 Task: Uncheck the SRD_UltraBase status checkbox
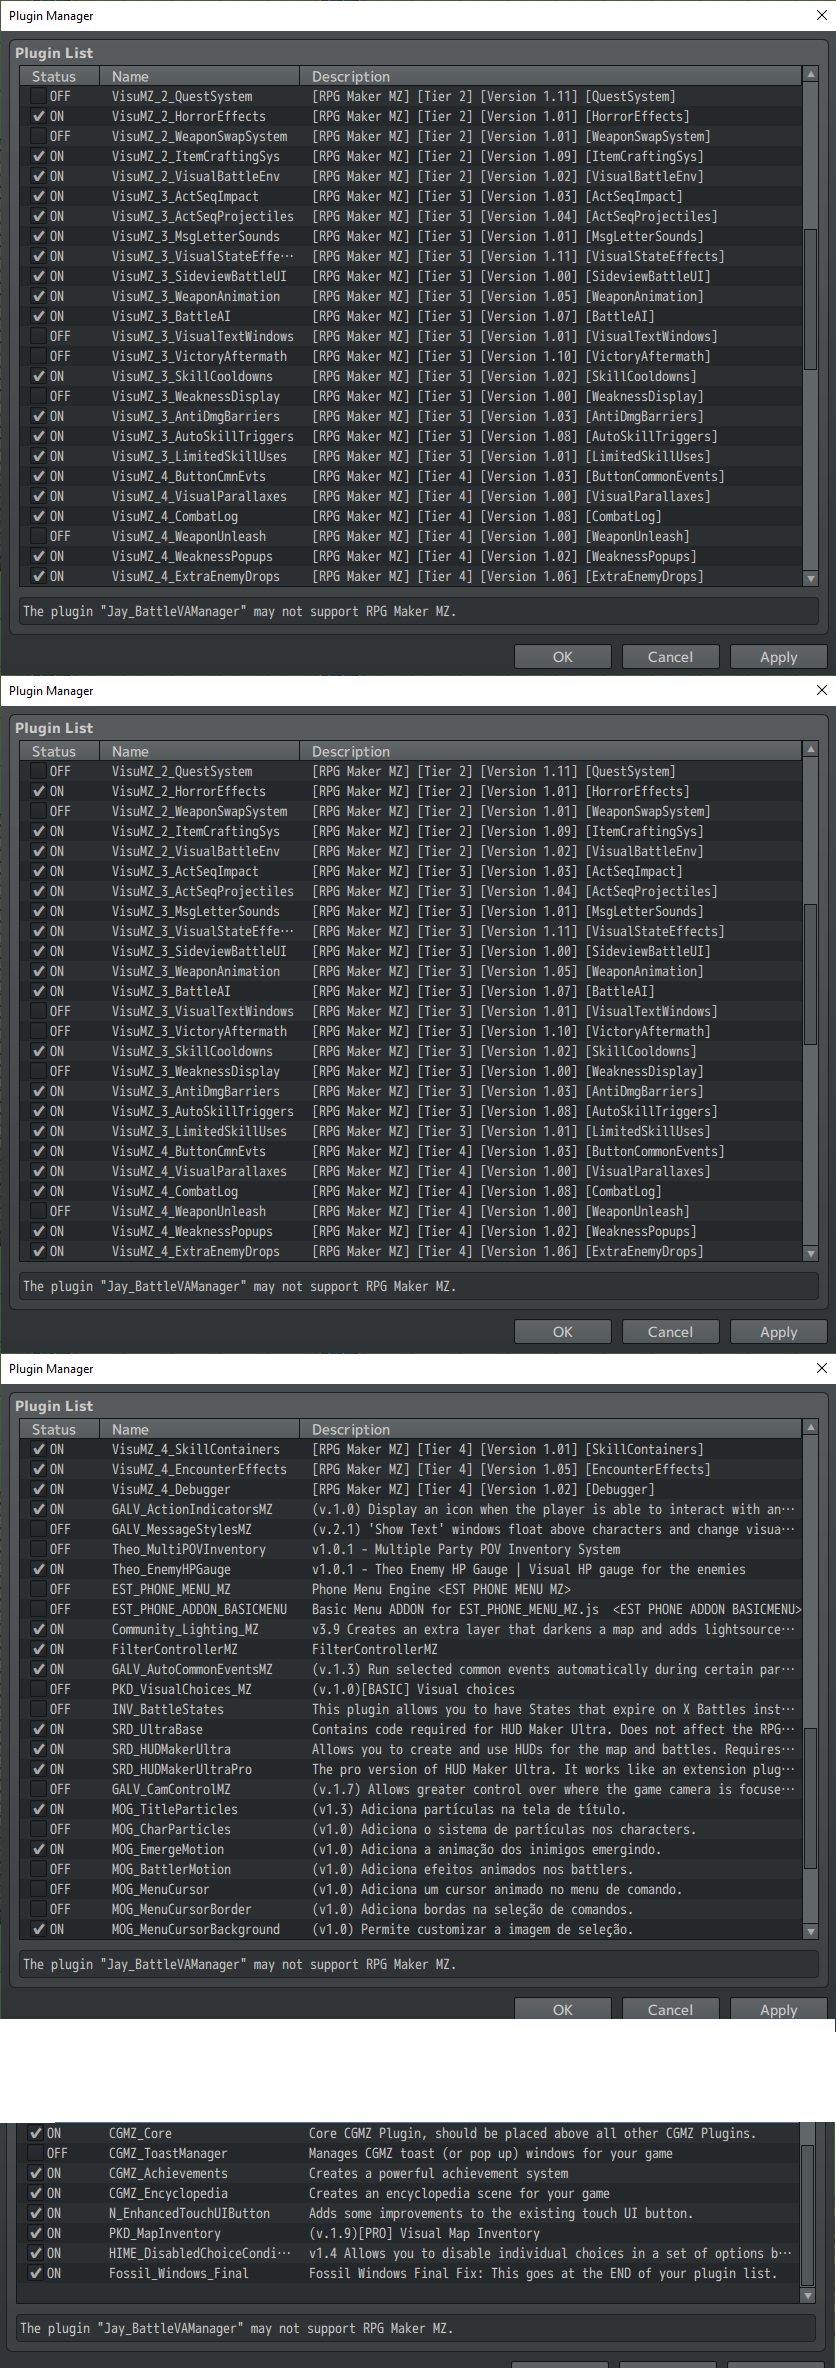coord(38,1729)
